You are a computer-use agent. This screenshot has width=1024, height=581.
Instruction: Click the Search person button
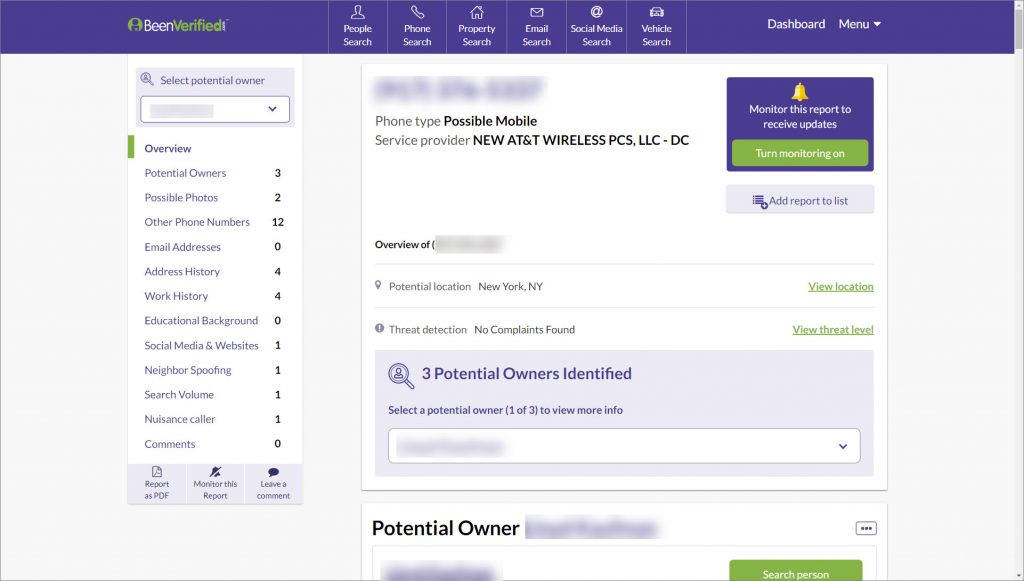point(795,571)
